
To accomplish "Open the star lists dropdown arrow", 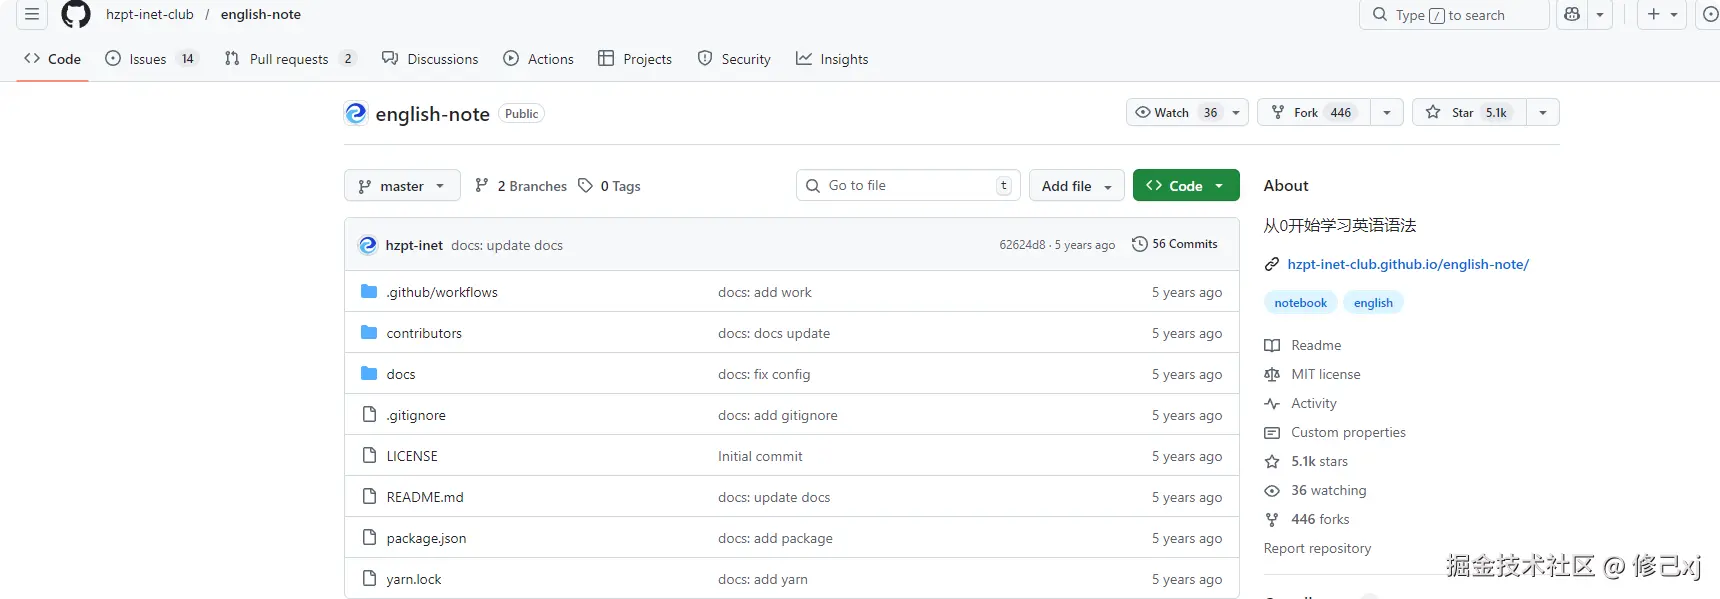I will [1543, 112].
